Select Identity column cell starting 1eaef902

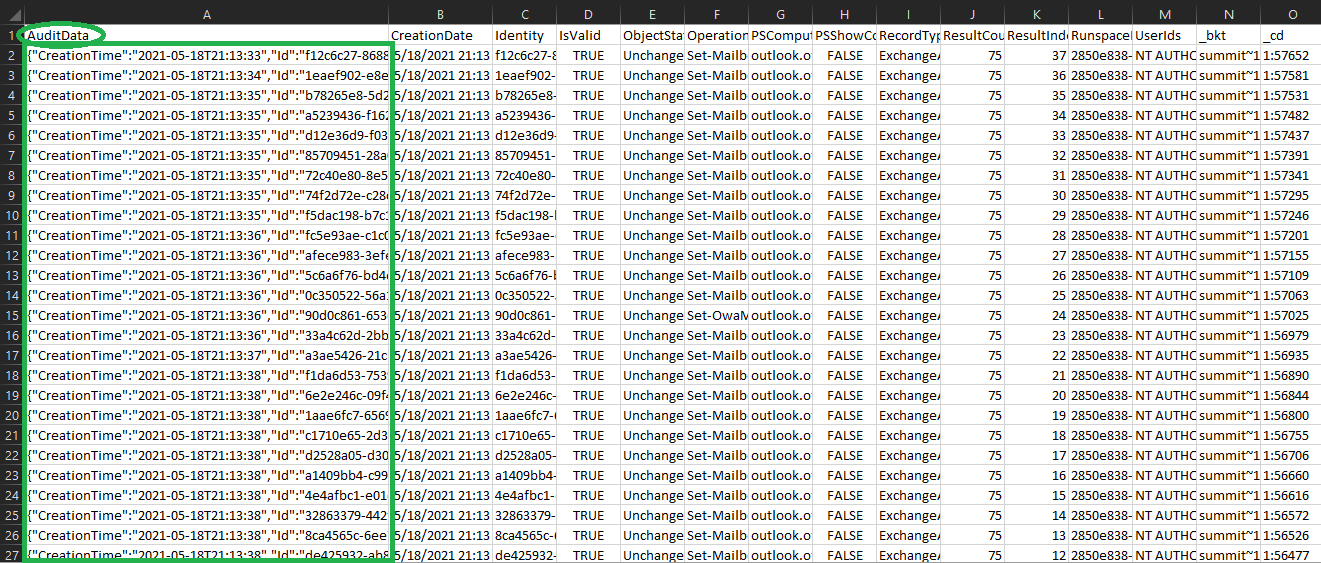[x=524, y=75]
